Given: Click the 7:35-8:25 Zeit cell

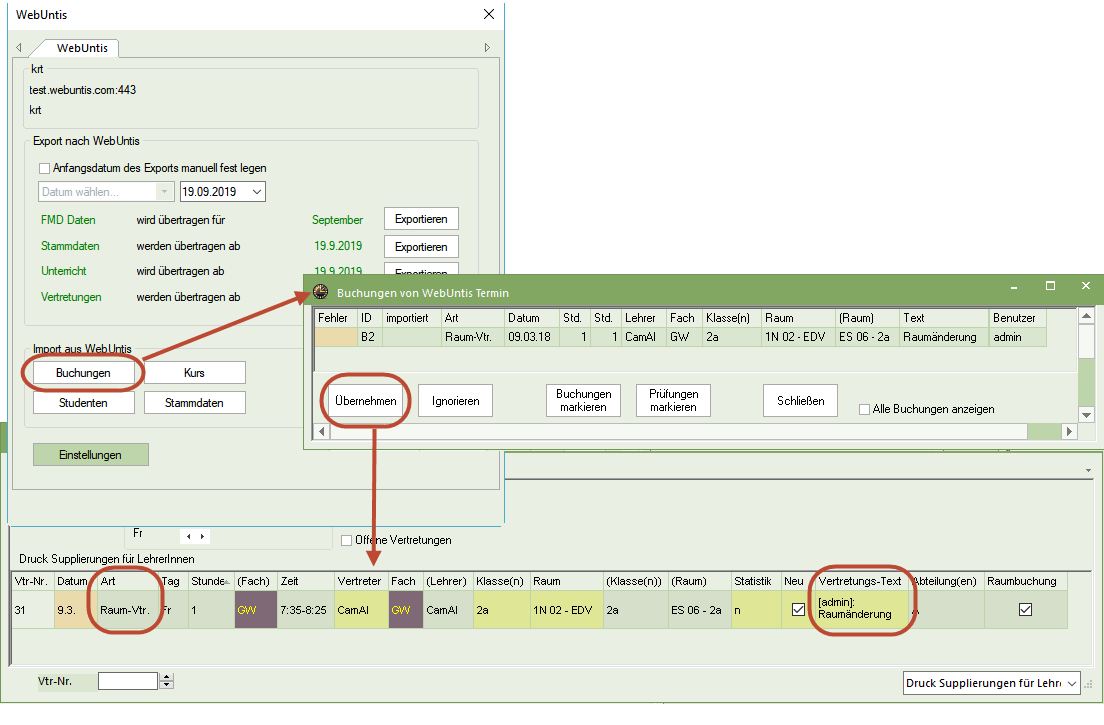Looking at the screenshot, I should click(305, 610).
